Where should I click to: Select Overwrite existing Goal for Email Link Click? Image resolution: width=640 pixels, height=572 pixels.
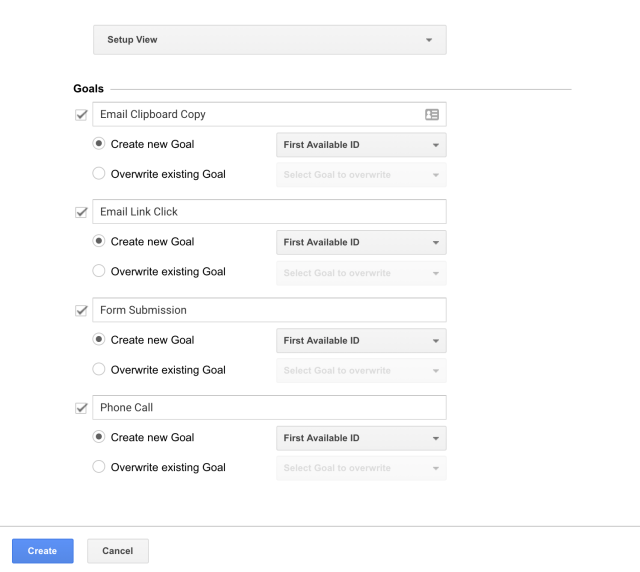coord(99,271)
